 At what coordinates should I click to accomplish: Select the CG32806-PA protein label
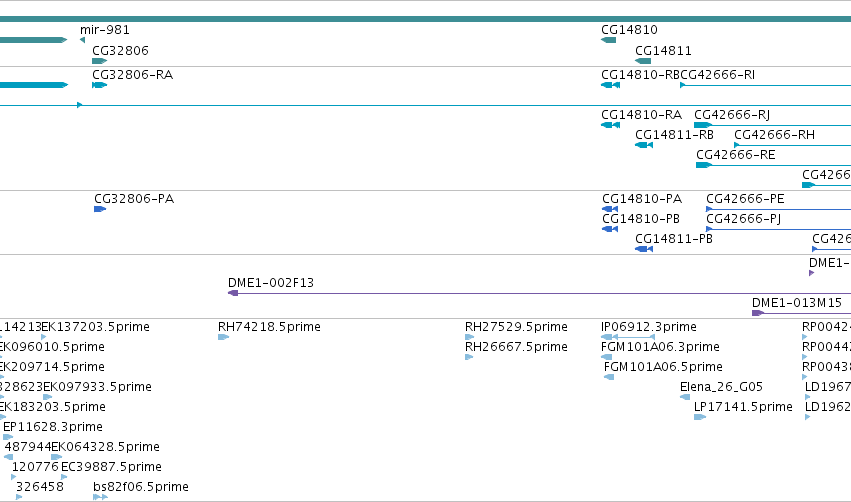pos(134,199)
